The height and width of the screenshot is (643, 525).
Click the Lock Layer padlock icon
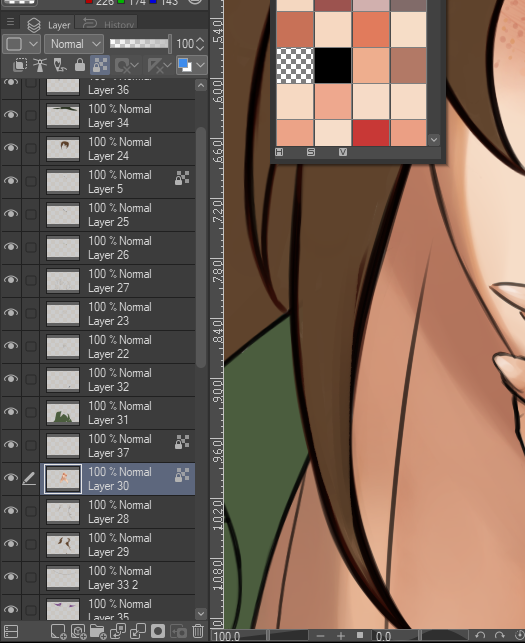80,65
